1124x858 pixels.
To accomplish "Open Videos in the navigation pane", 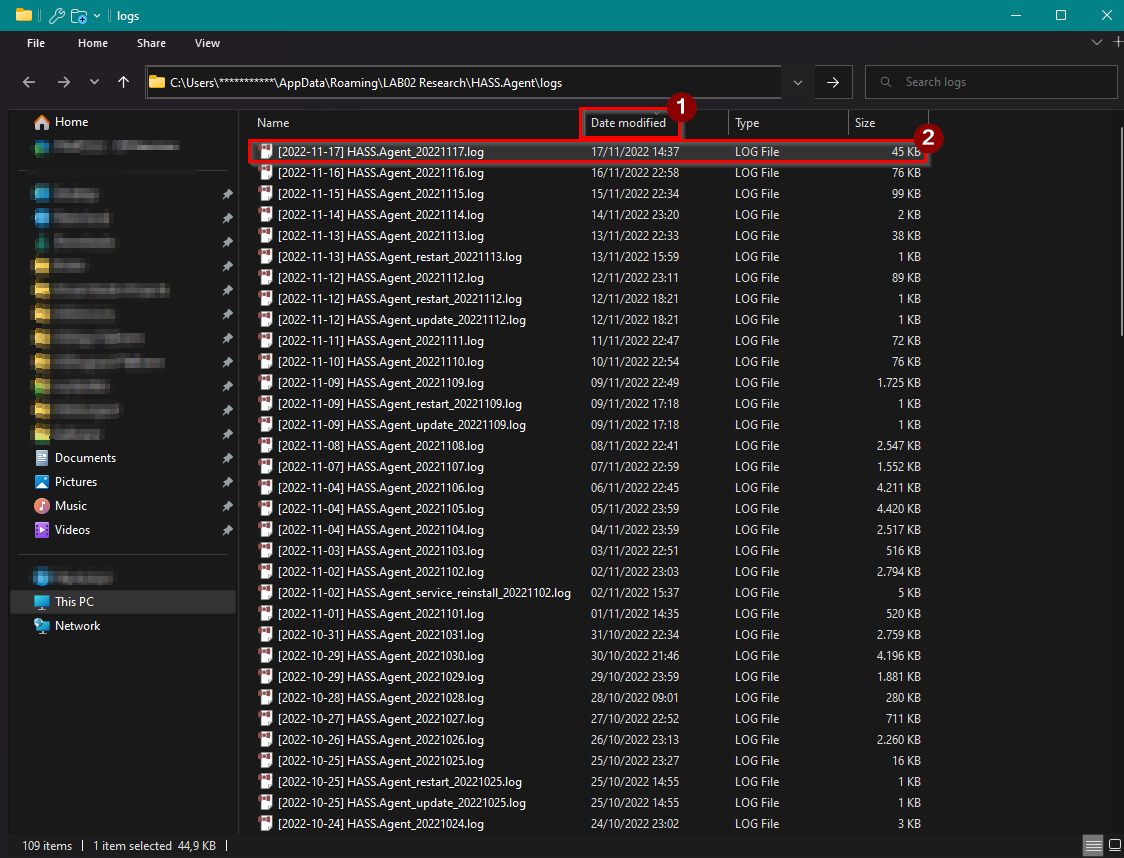I will pos(72,530).
